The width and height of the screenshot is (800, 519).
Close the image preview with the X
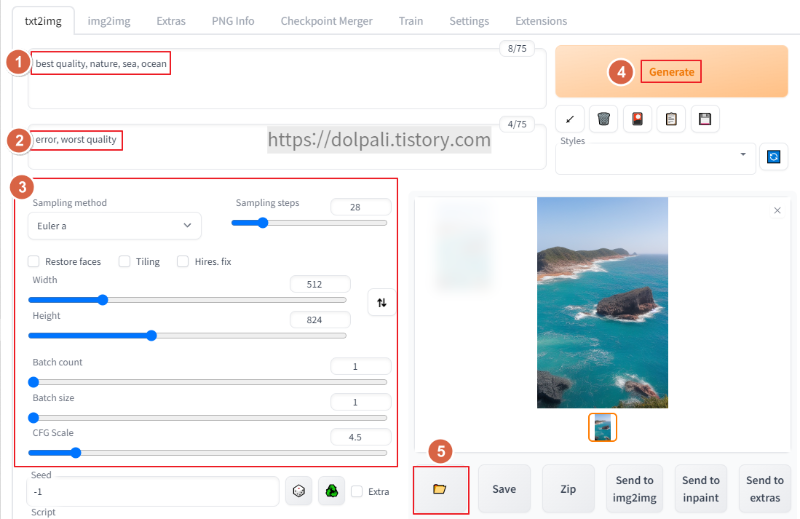point(777,210)
